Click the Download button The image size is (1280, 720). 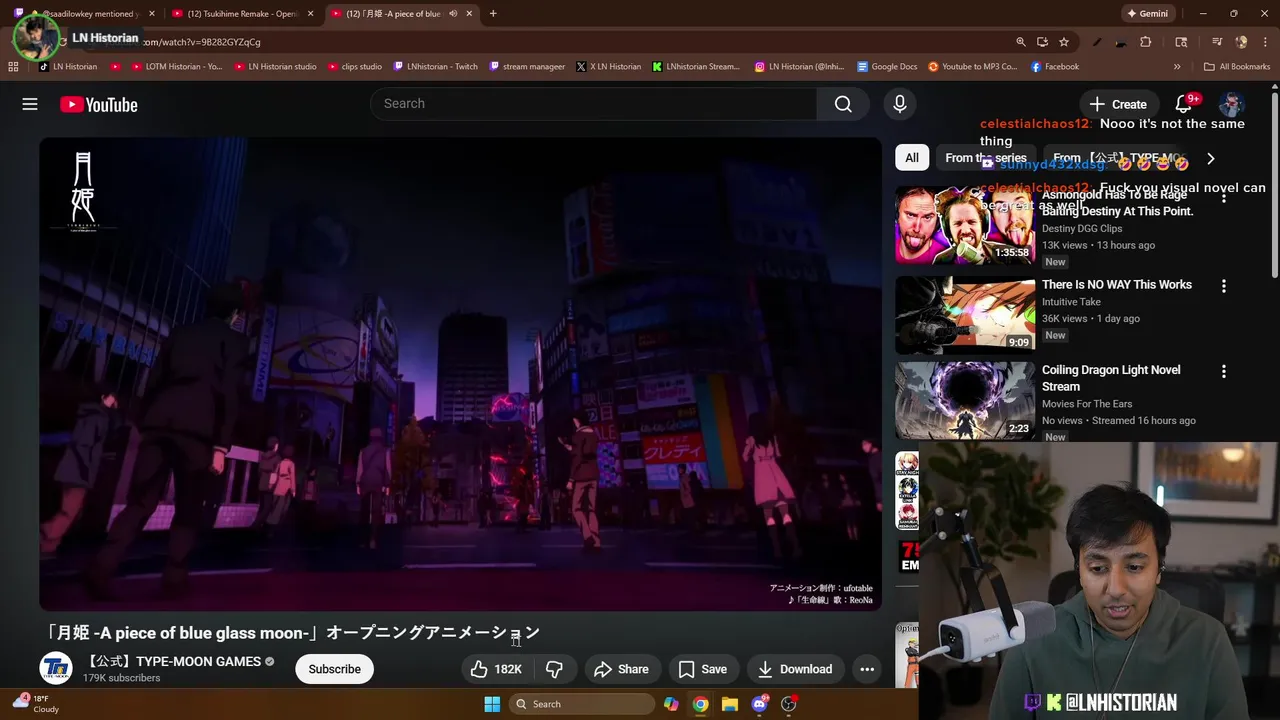coord(795,669)
